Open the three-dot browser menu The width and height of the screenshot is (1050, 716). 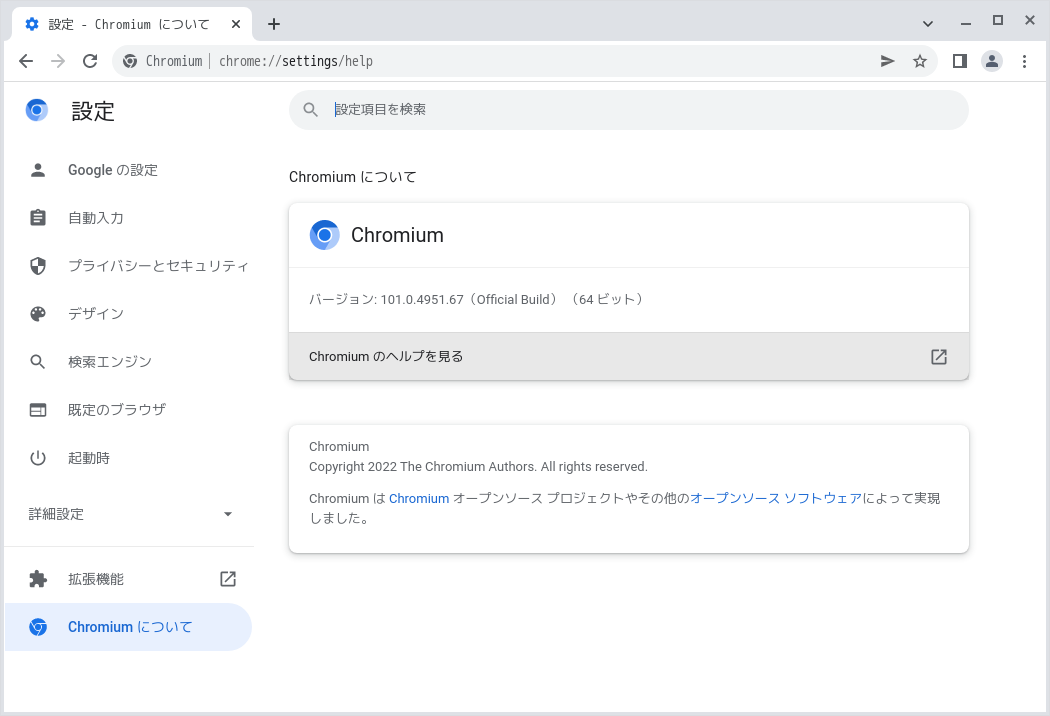(x=1024, y=61)
